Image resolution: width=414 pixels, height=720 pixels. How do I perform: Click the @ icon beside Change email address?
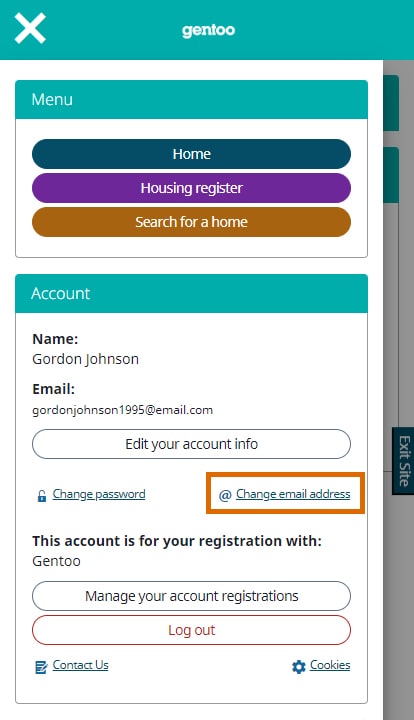[225, 495]
